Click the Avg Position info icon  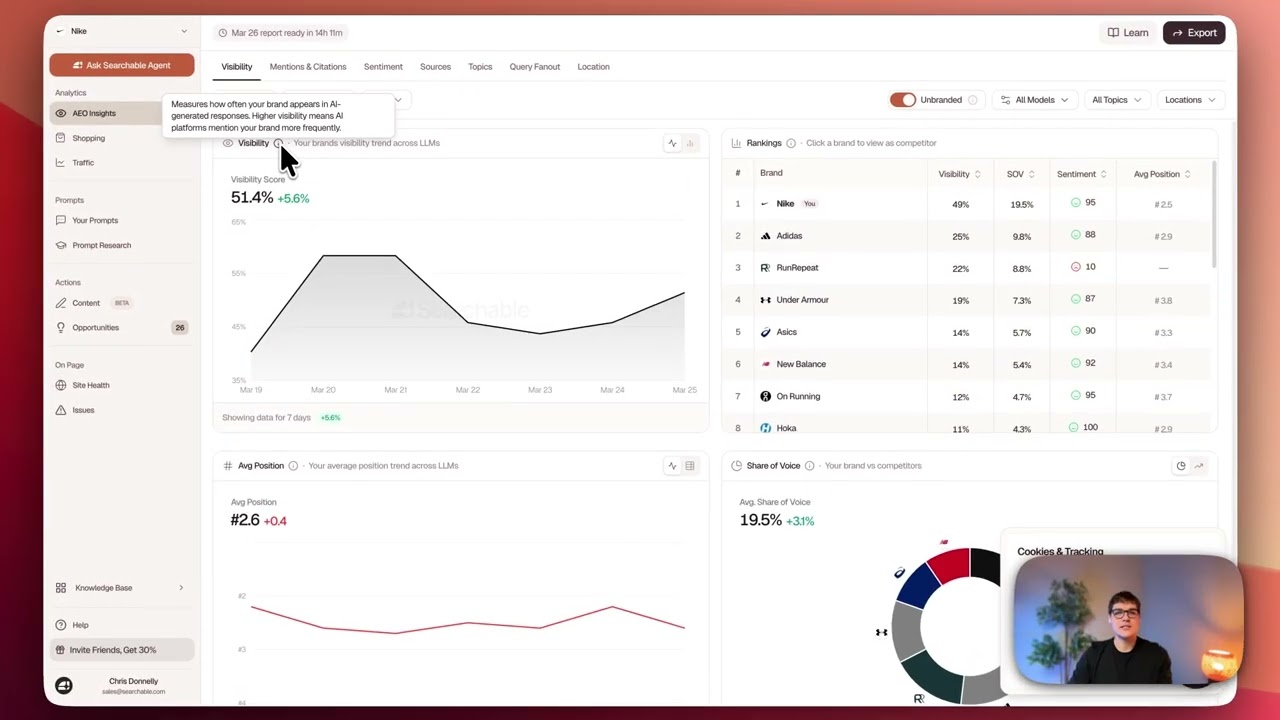pos(293,465)
